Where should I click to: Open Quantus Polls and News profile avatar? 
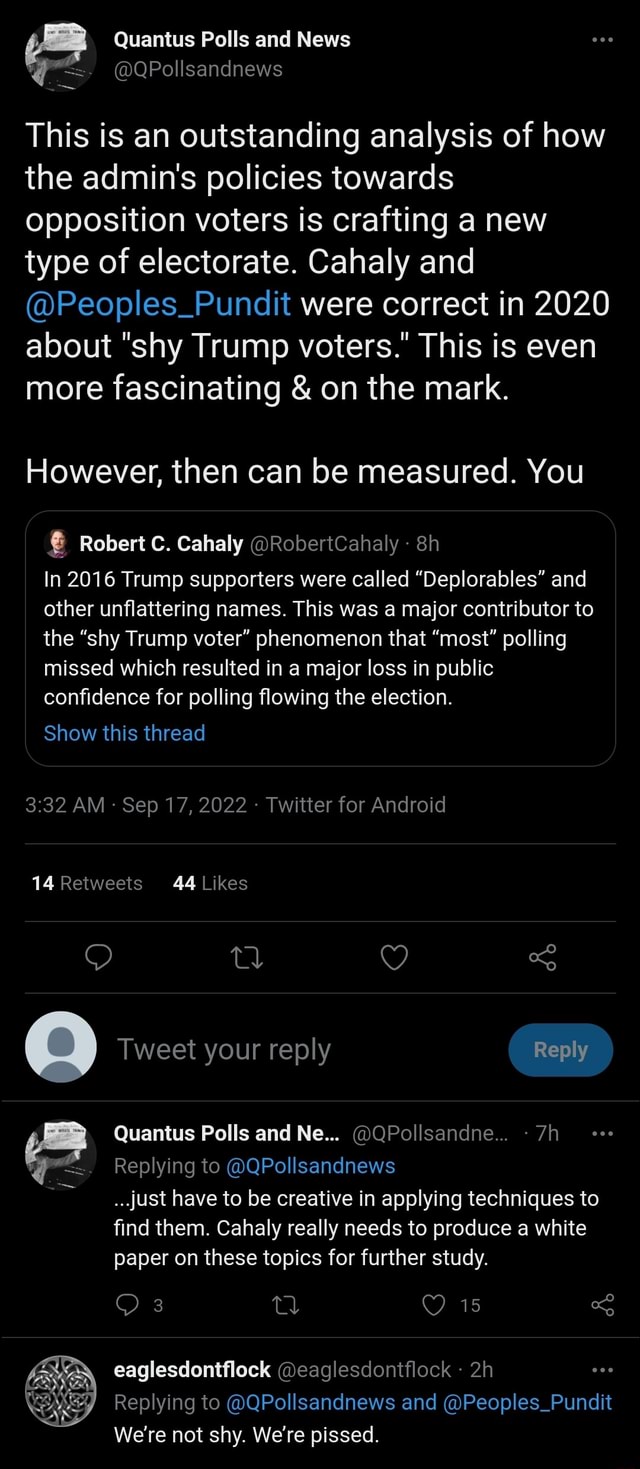tap(60, 54)
